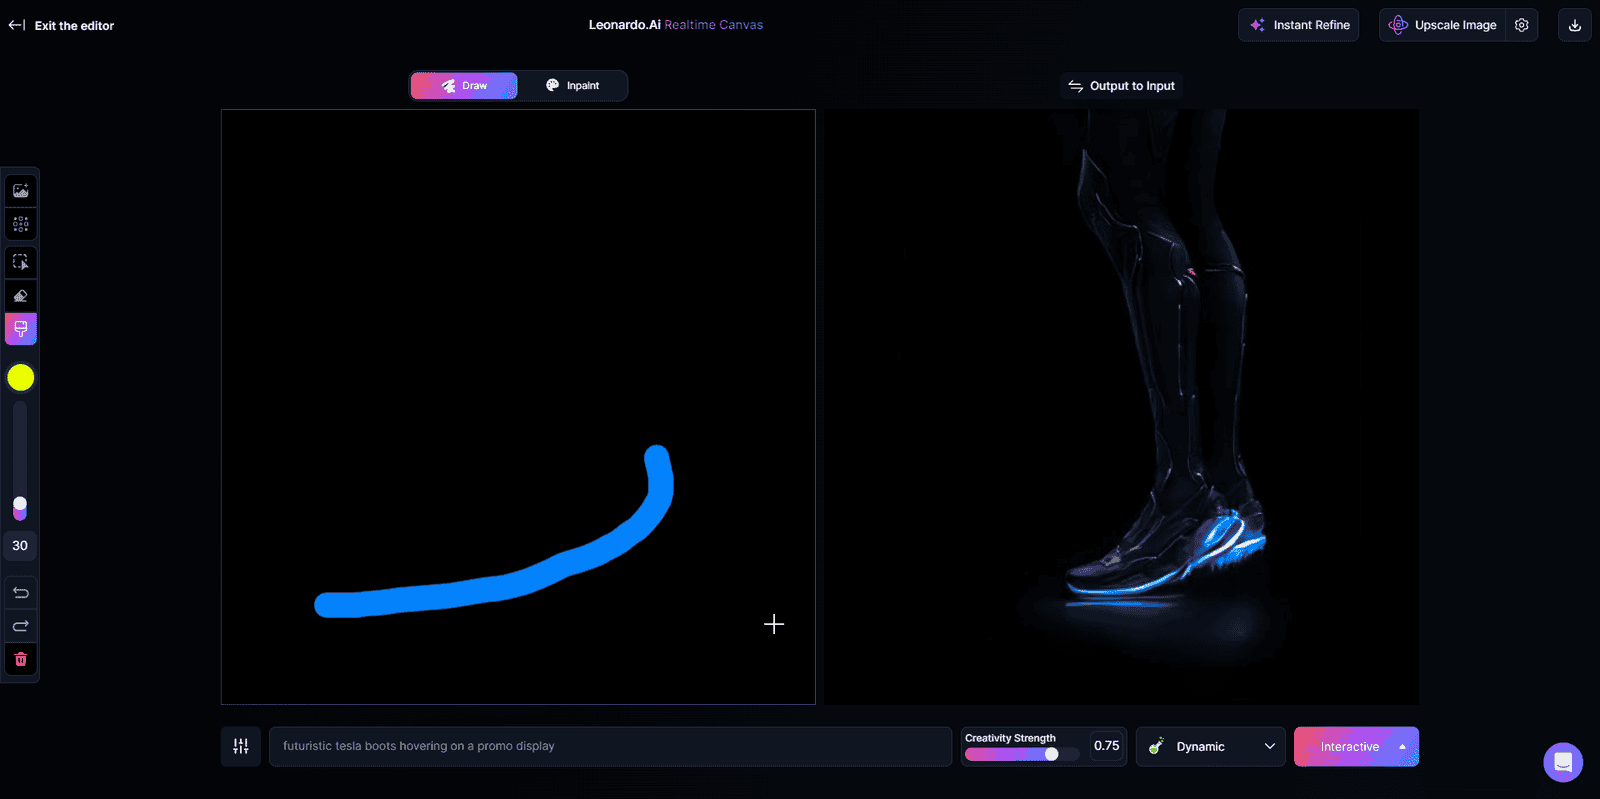Switch to the Inpaint tab

click(573, 86)
